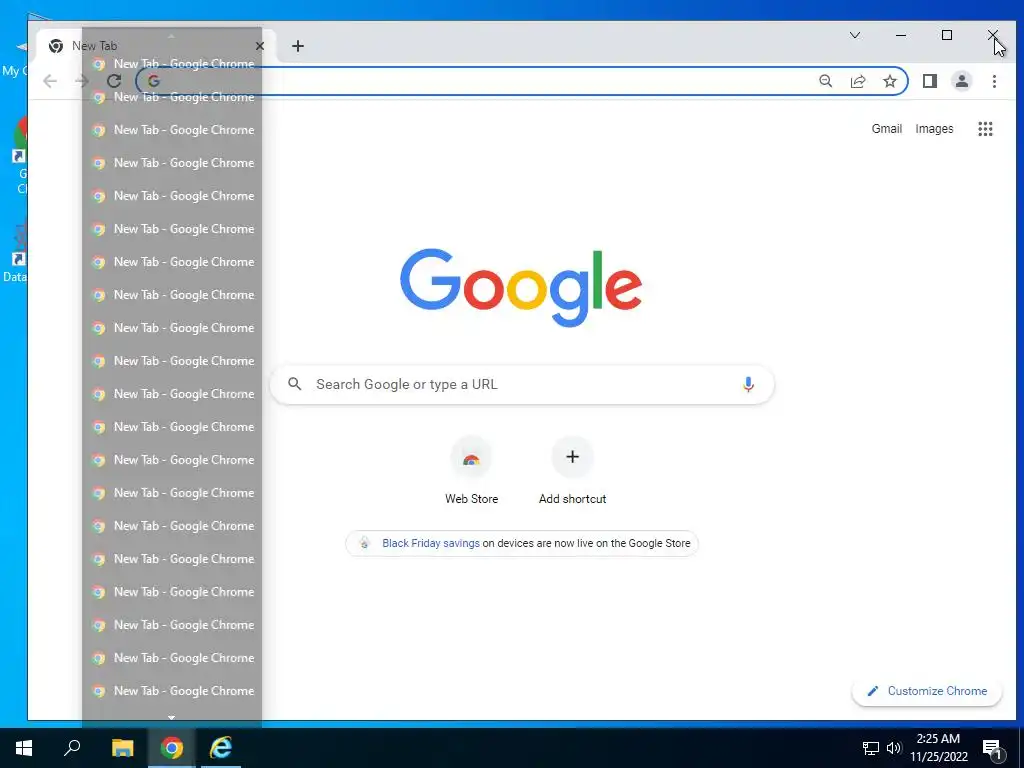Click the Customize Chrome button
Image resolution: width=1024 pixels, height=768 pixels.
[927, 691]
